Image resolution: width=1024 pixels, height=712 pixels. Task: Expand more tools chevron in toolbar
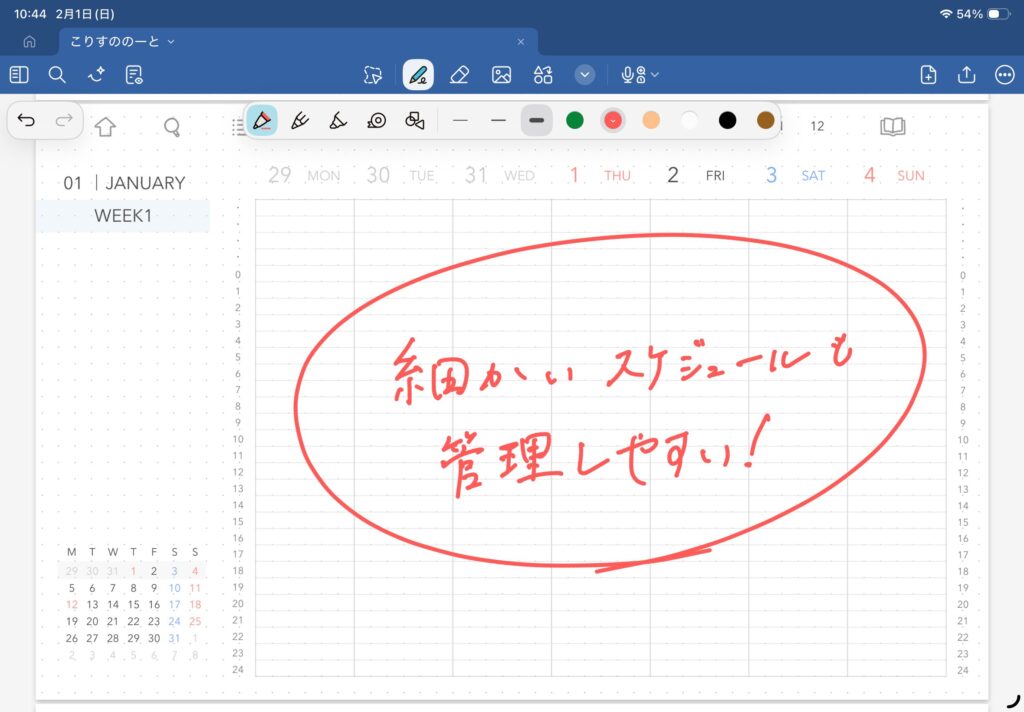(x=585, y=75)
